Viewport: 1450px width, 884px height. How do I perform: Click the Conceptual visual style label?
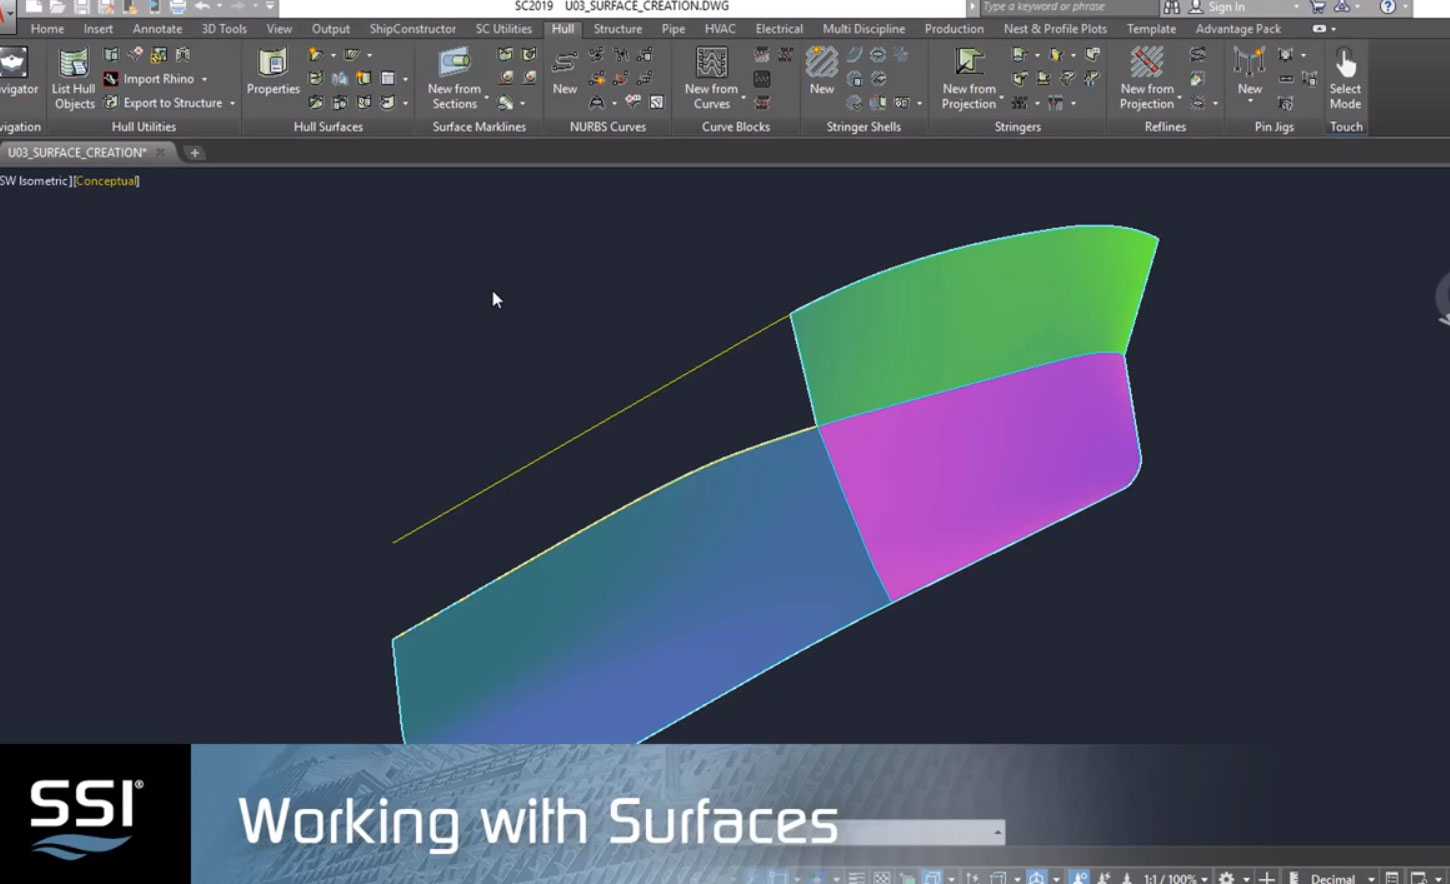point(105,181)
